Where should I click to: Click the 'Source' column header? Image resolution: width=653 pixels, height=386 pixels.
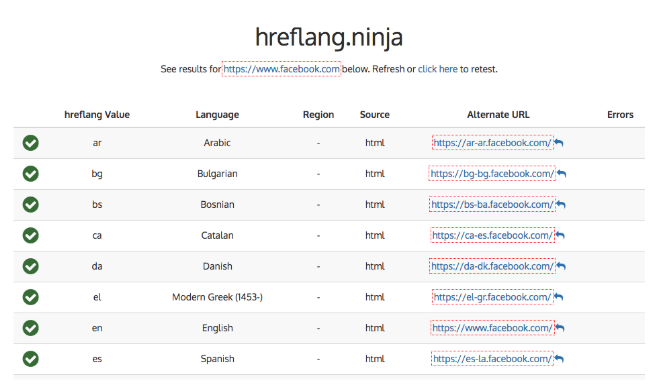click(x=375, y=115)
